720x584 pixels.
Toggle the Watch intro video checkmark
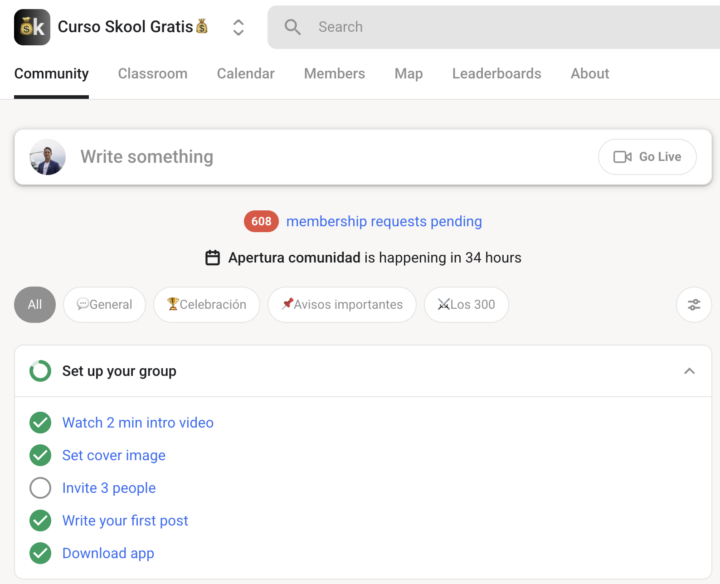(40, 423)
